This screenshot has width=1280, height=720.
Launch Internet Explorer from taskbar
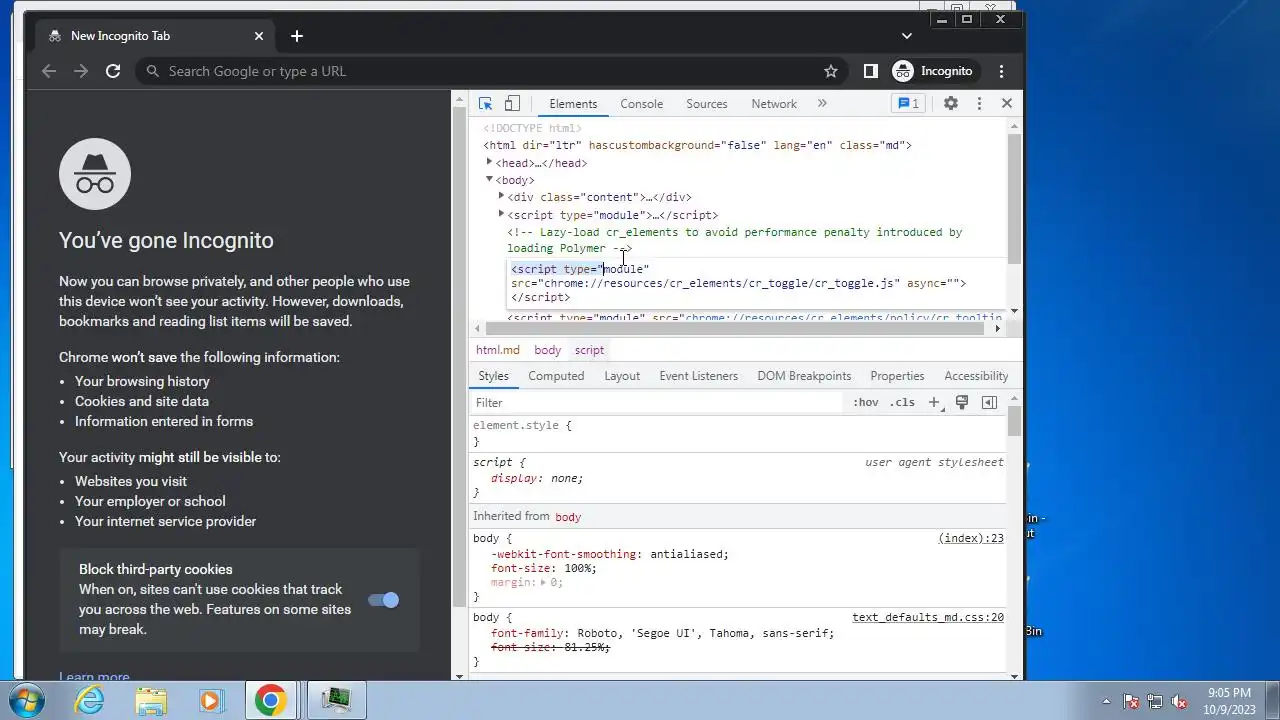(x=90, y=700)
